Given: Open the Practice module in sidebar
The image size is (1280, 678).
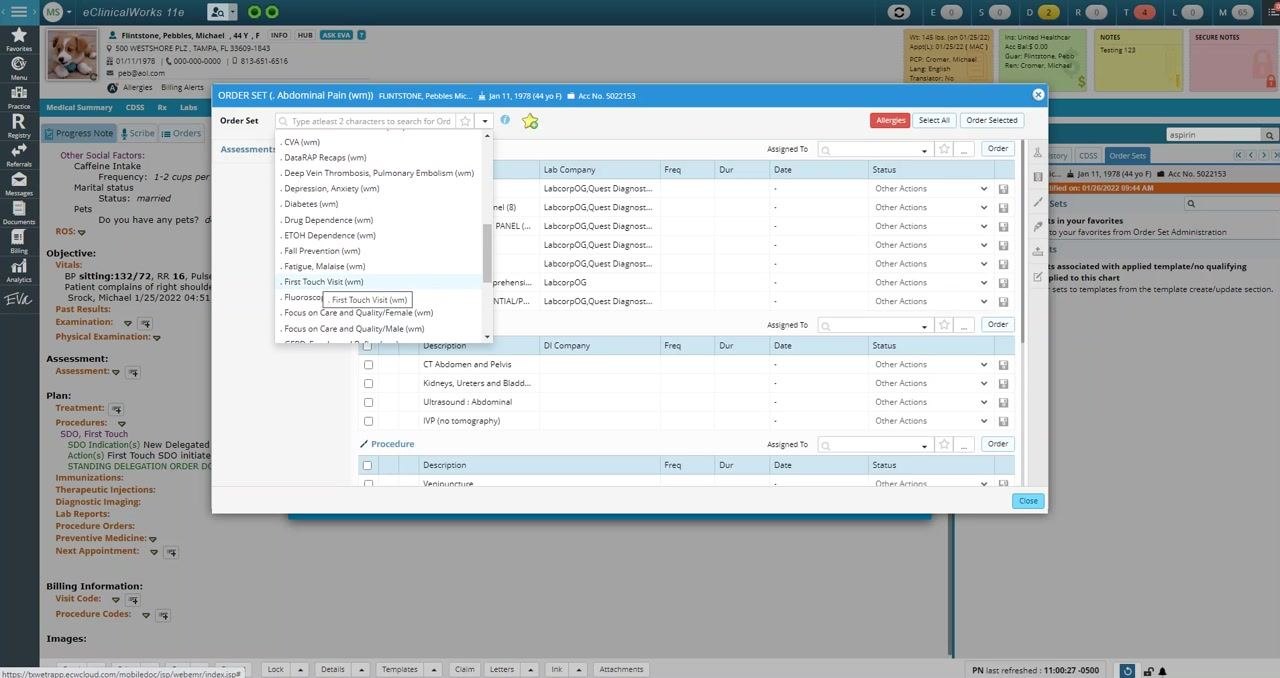Looking at the screenshot, I should point(18,97).
